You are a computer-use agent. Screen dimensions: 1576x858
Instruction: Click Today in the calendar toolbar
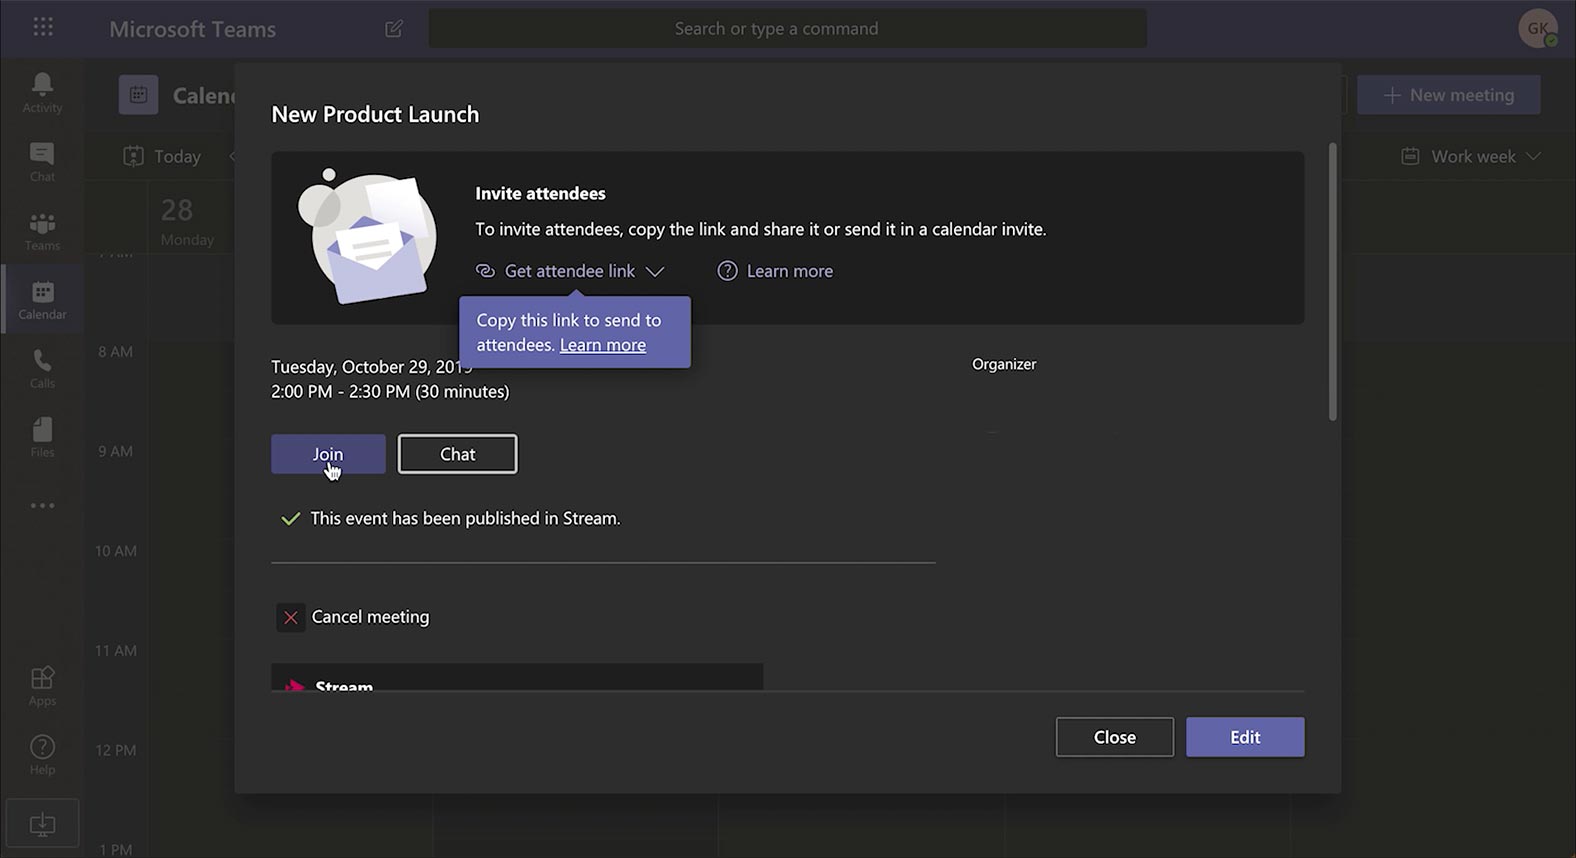pos(162,156)
